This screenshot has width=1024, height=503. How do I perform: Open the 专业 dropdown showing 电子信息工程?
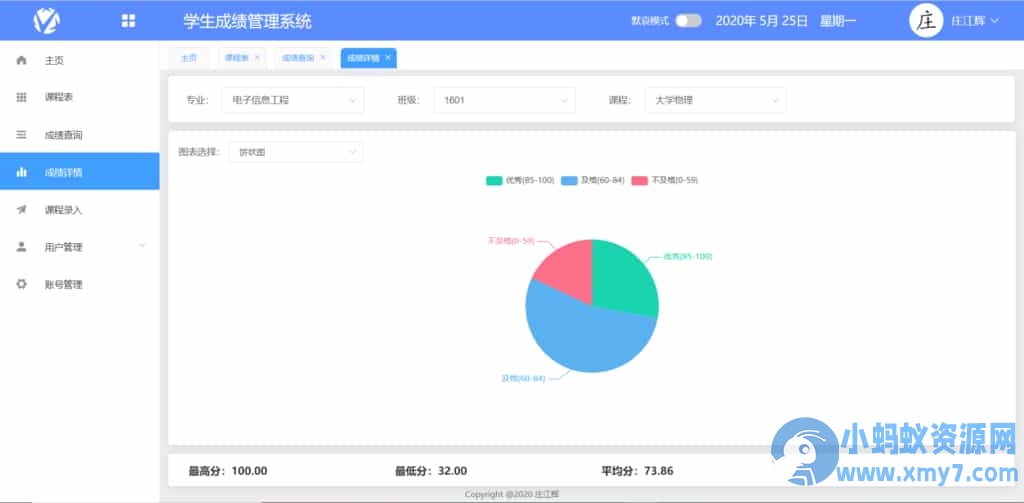(x=293, y=101)
